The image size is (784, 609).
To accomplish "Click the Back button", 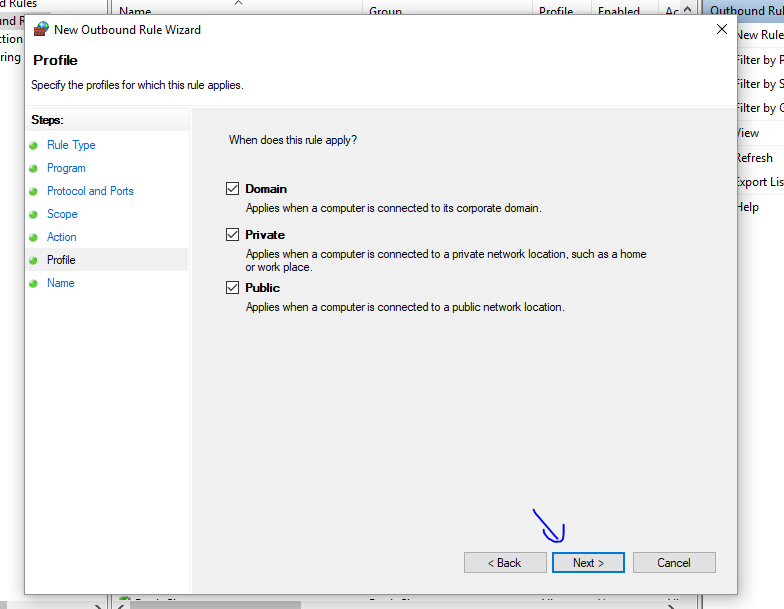I will [505, 562].
